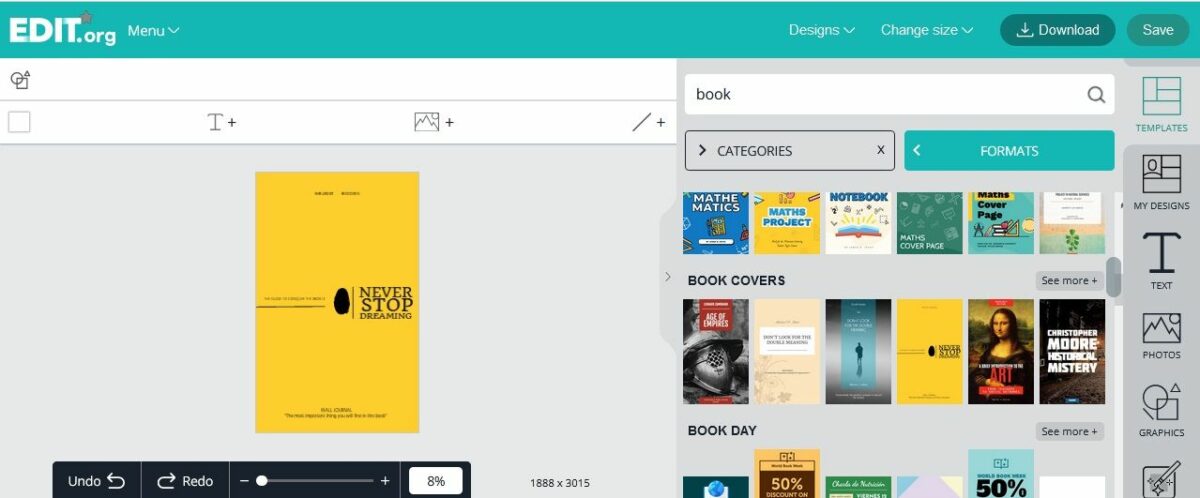Viewport: 1200px width, 498px height.
Task: Click the add image icon
Action: [433, 122]
